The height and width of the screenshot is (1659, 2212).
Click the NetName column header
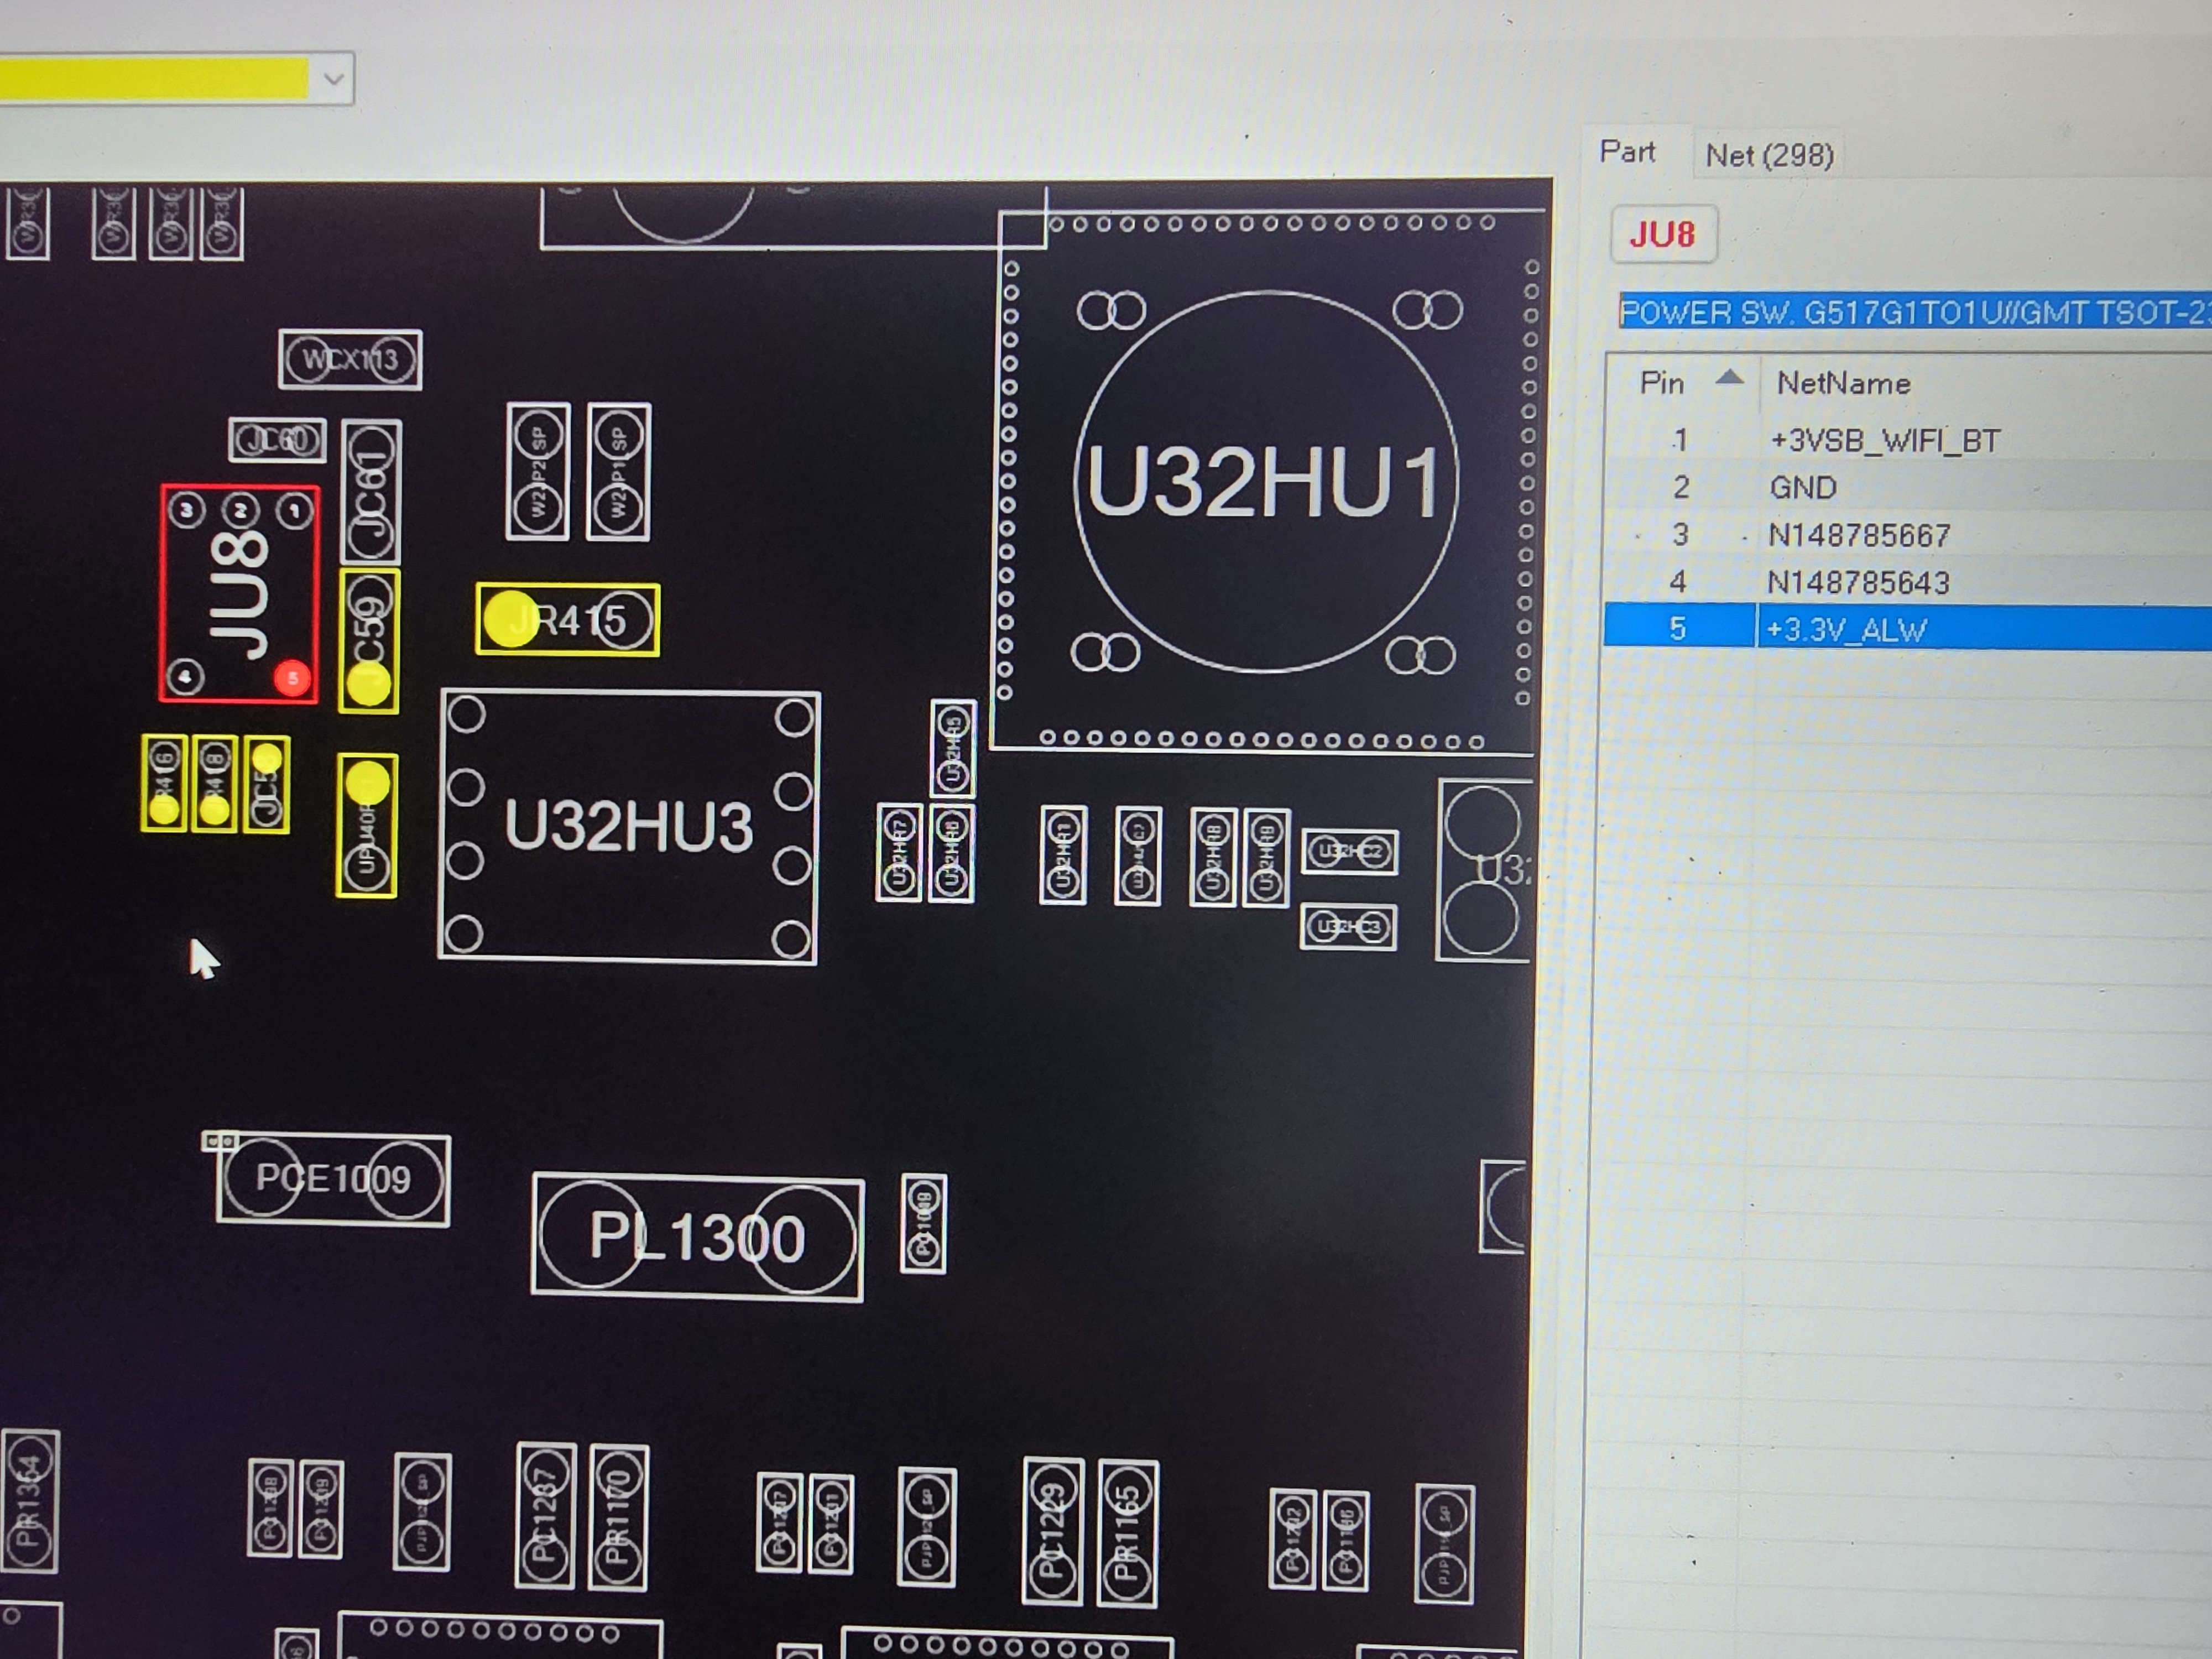tap(1843, 383)
